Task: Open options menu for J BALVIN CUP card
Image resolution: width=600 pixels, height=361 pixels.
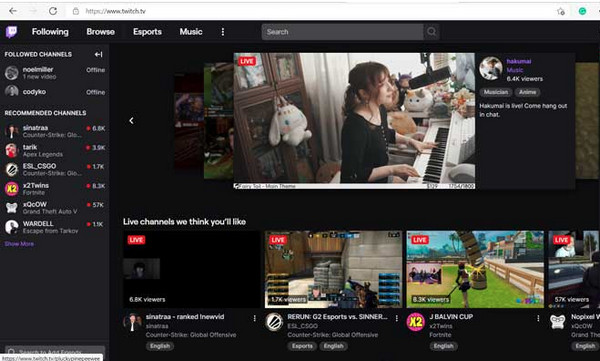Action: 538,318
